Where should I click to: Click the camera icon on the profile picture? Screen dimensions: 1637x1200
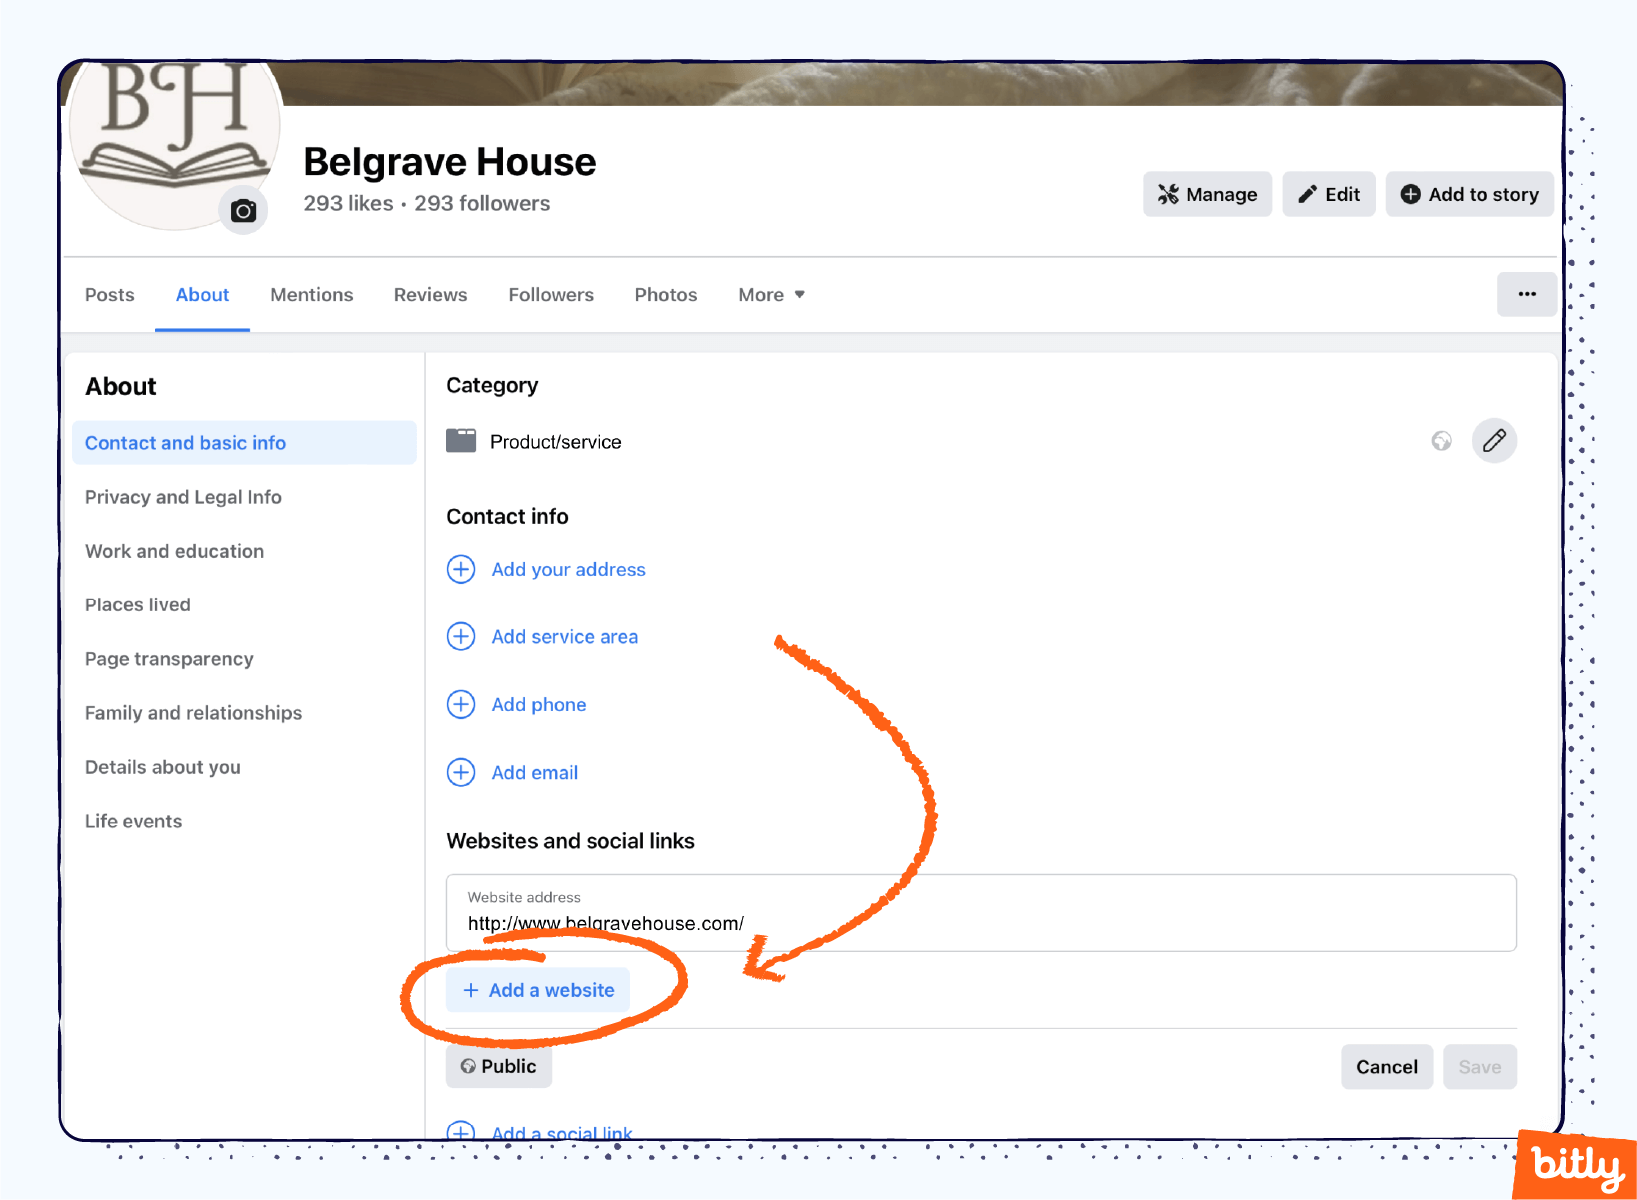(x=243, y=210)
